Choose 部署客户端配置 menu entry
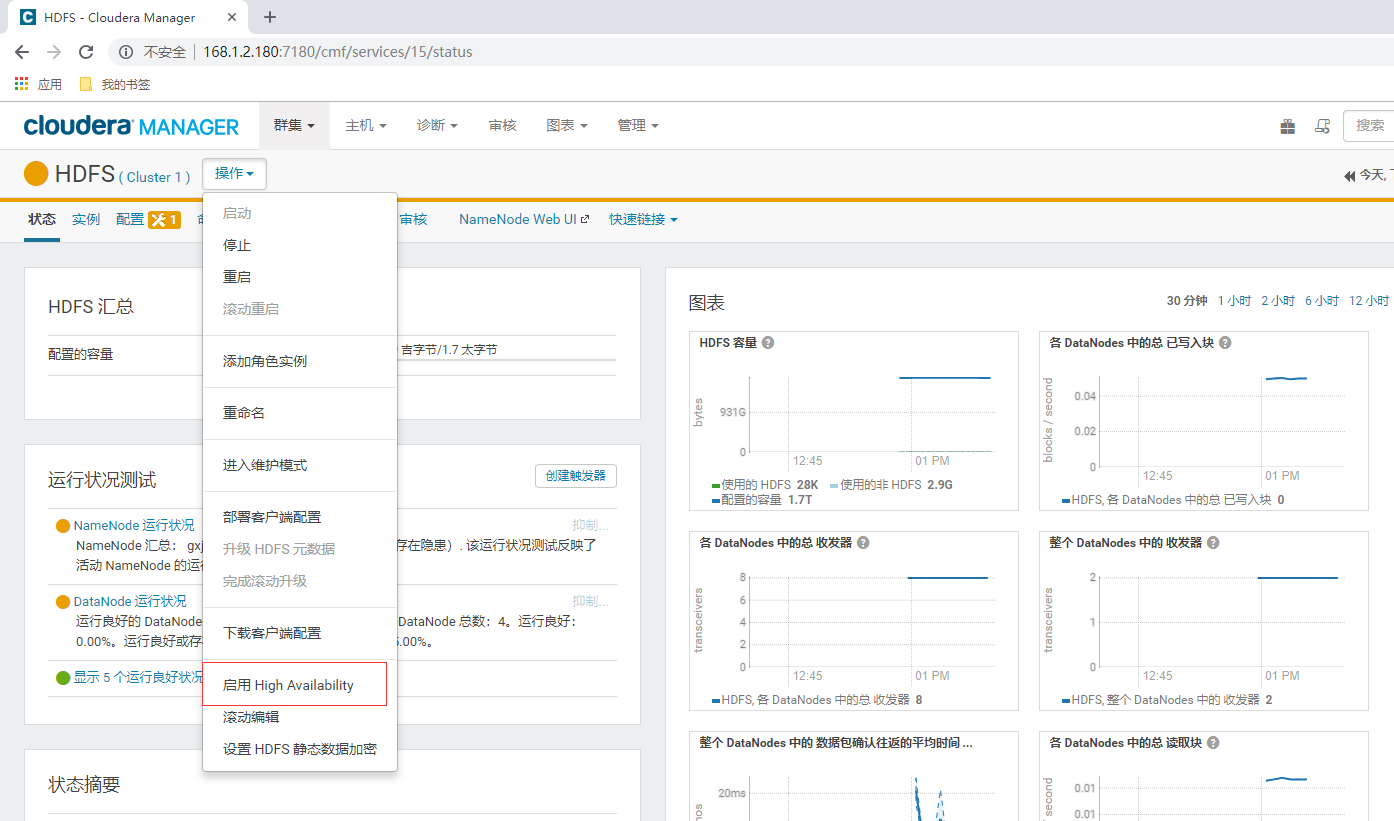The height and width of the screenshot is (821, 1394). tap(300, 517)
